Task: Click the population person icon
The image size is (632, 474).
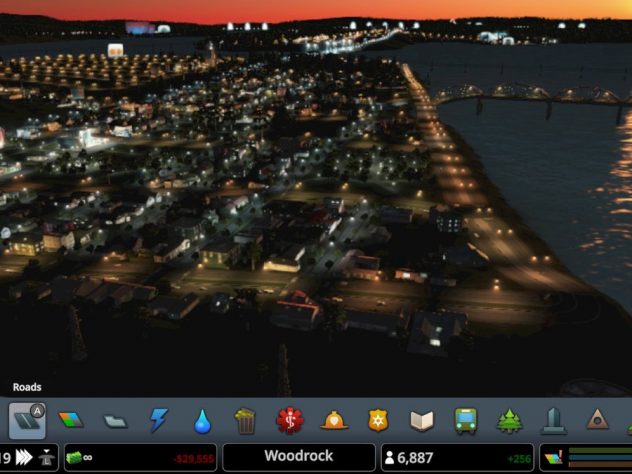Action: click(x=389, y=457)
